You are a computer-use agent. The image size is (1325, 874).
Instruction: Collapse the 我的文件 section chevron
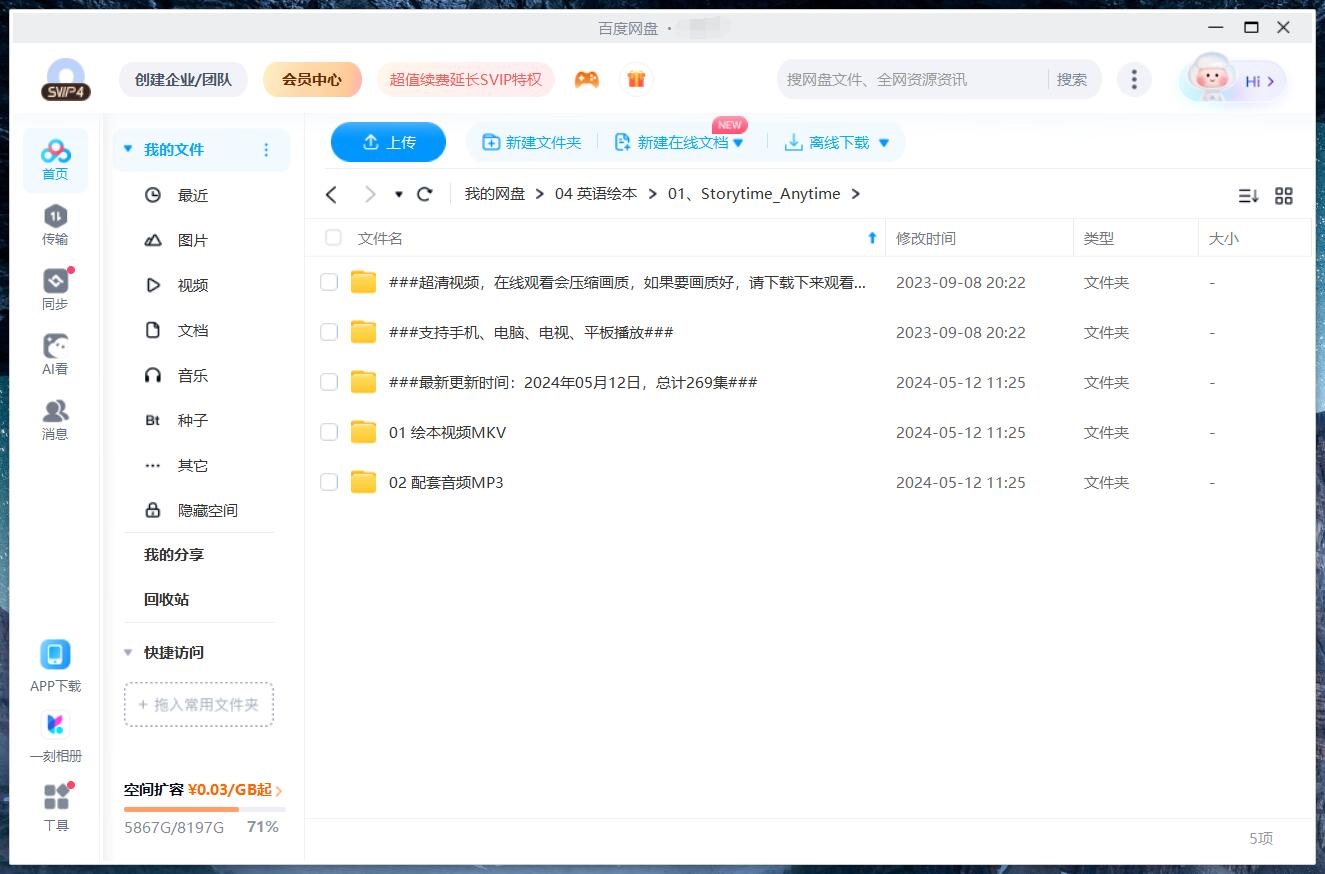click(127, 148)
